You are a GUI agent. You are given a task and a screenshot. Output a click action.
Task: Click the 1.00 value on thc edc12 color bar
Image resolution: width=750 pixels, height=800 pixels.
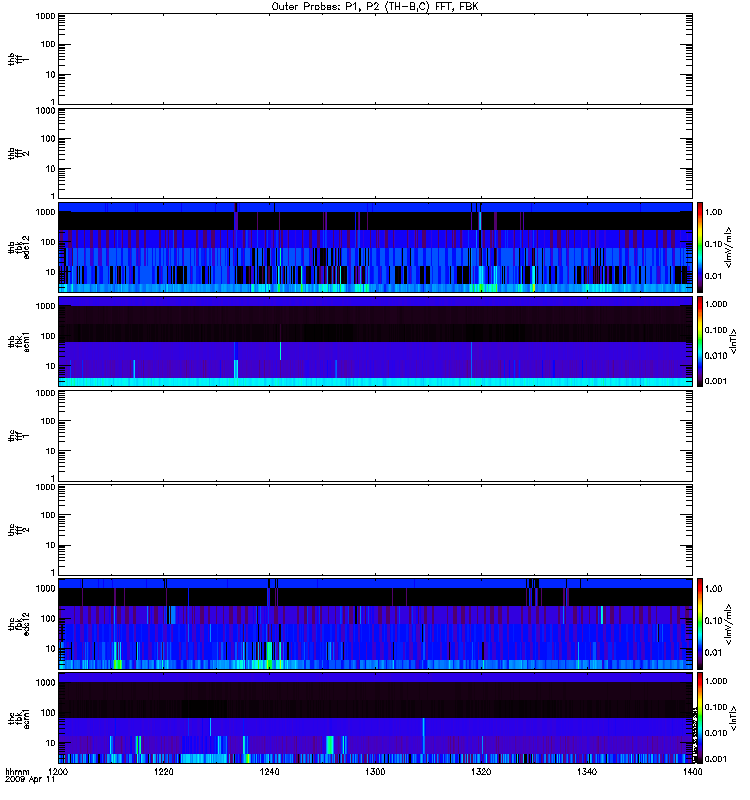[713, 589]
